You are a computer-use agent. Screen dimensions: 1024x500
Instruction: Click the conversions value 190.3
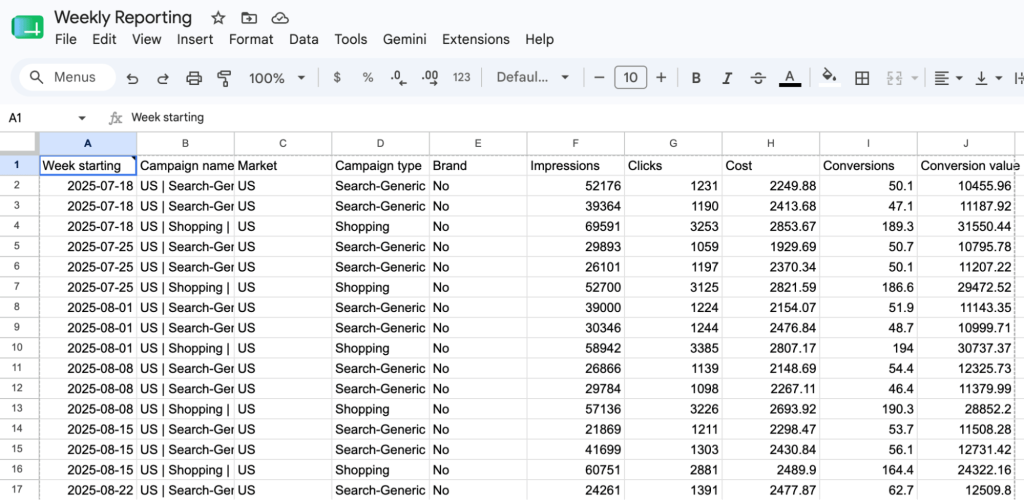(869, 409)
